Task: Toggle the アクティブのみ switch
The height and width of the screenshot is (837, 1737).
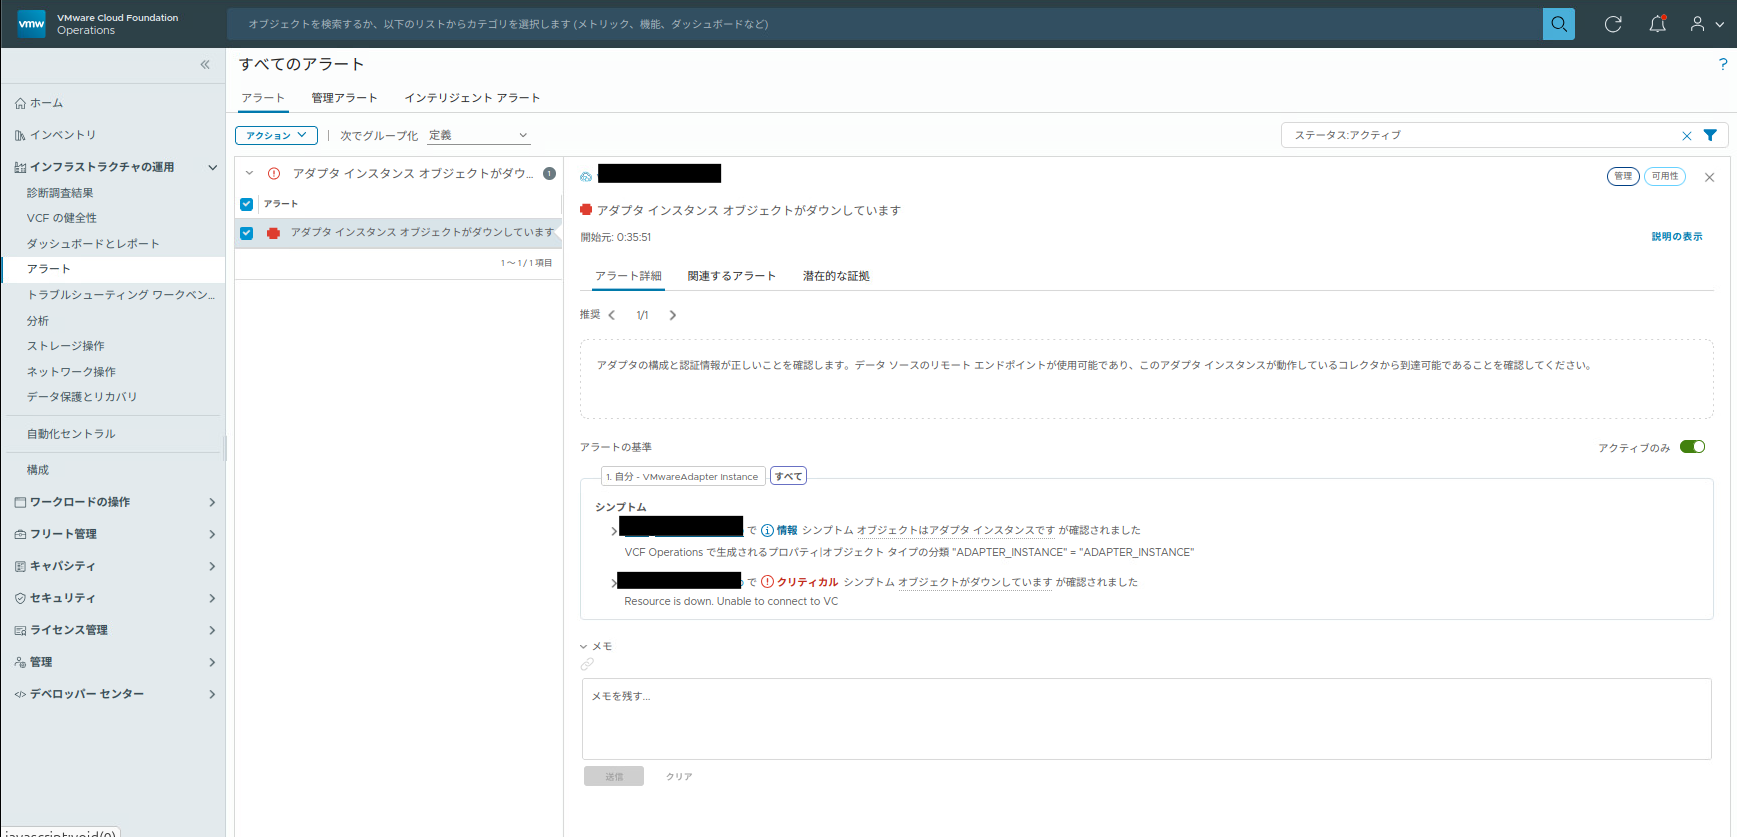Action: click(x=1692, y=447)
